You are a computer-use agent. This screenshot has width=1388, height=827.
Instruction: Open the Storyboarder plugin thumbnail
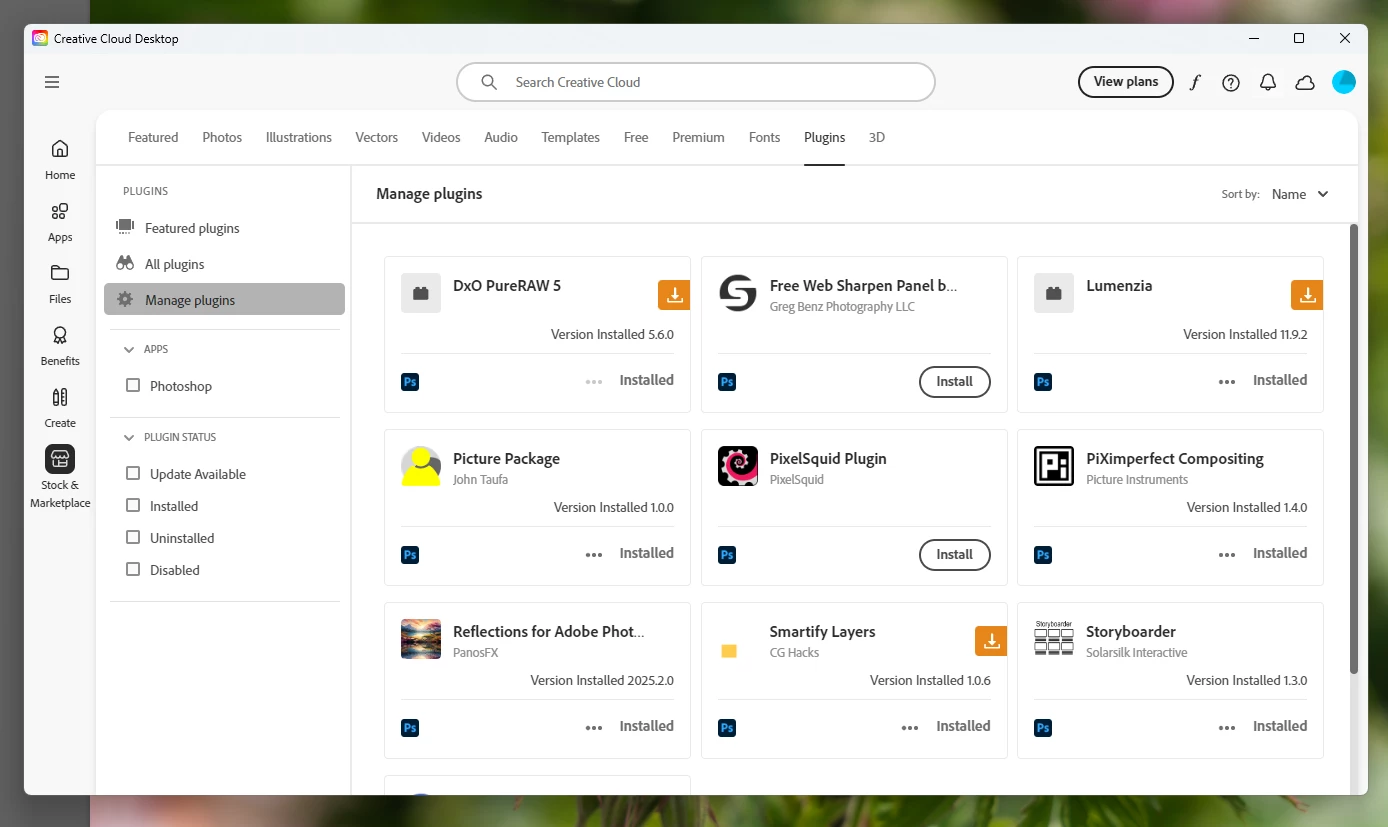1054,639
